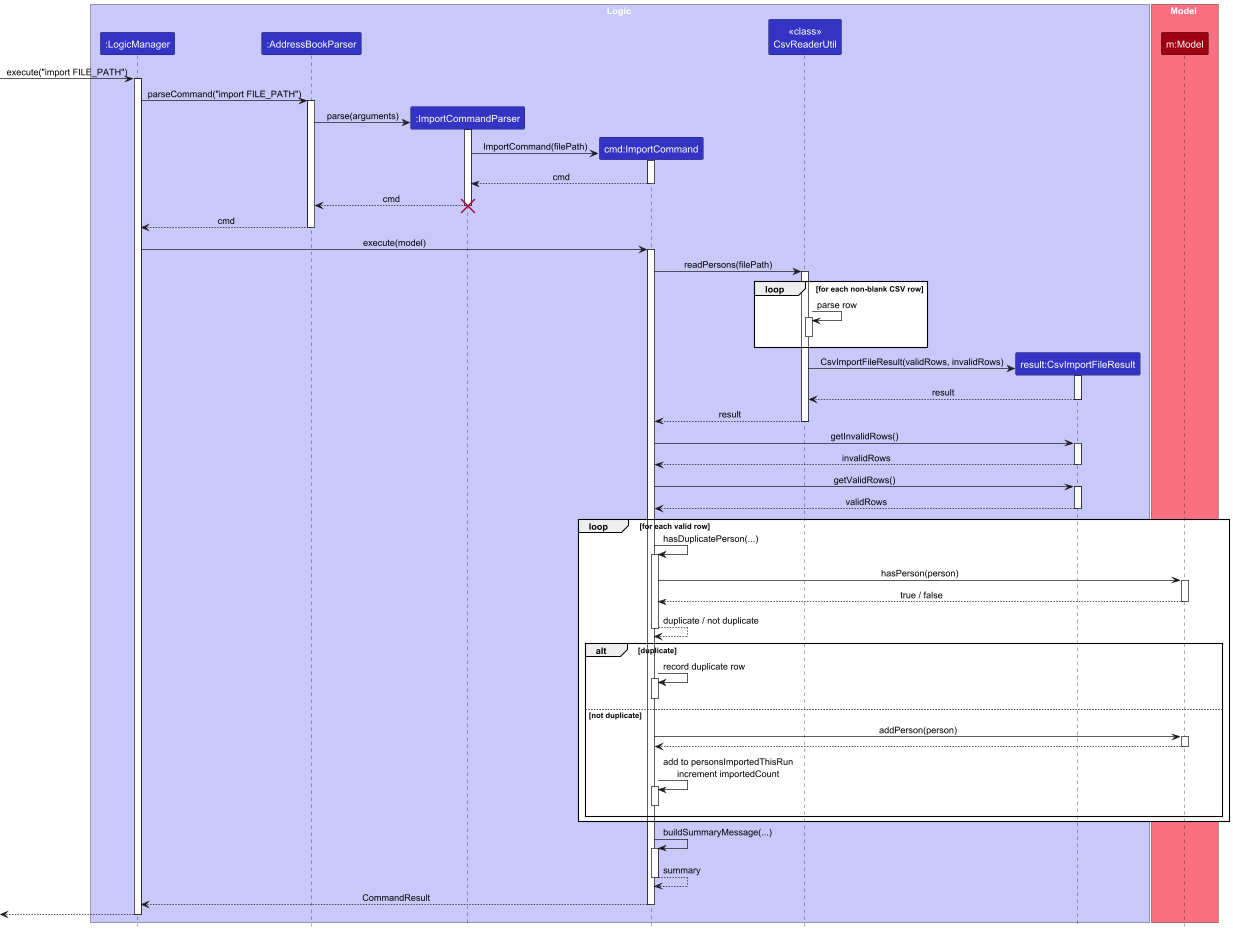Select the :AddressBookParser participant box
Image resolution: width=1233 pixels, height=931 pixels.
[311, 43]
